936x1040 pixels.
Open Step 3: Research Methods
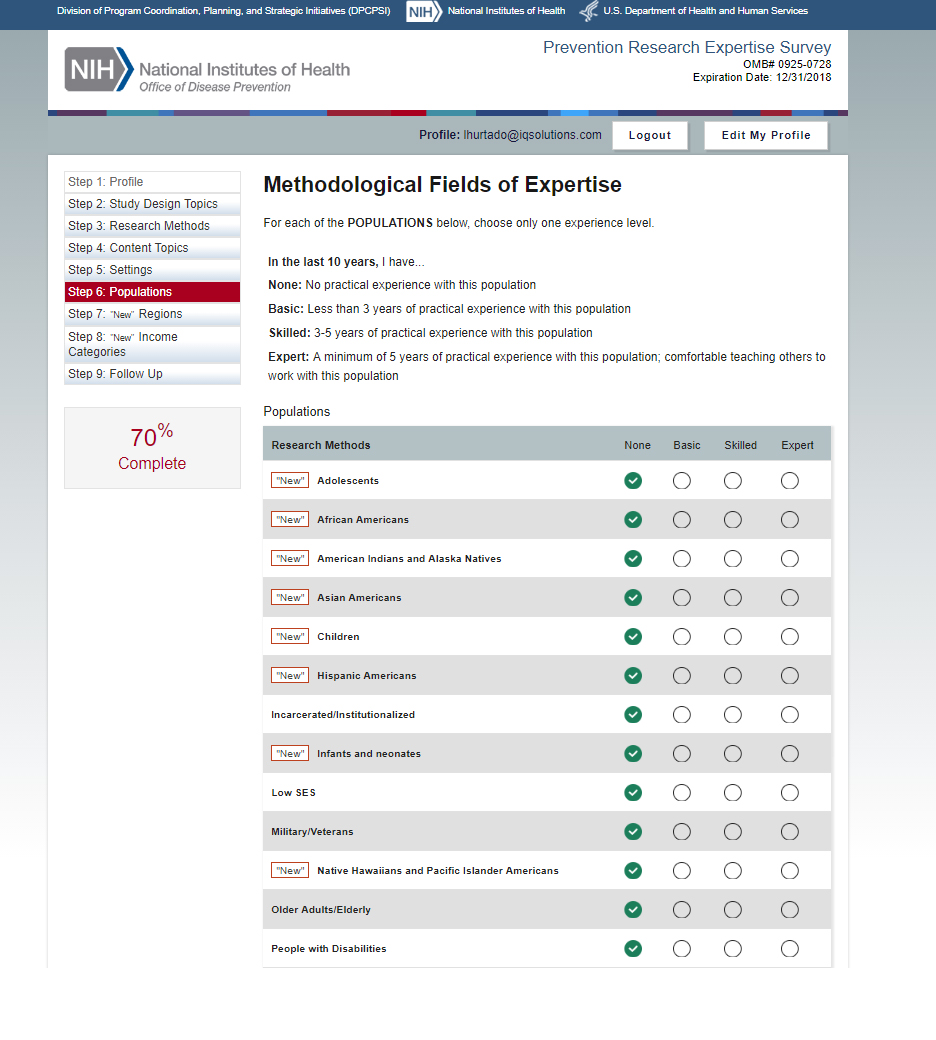[152, 226]
